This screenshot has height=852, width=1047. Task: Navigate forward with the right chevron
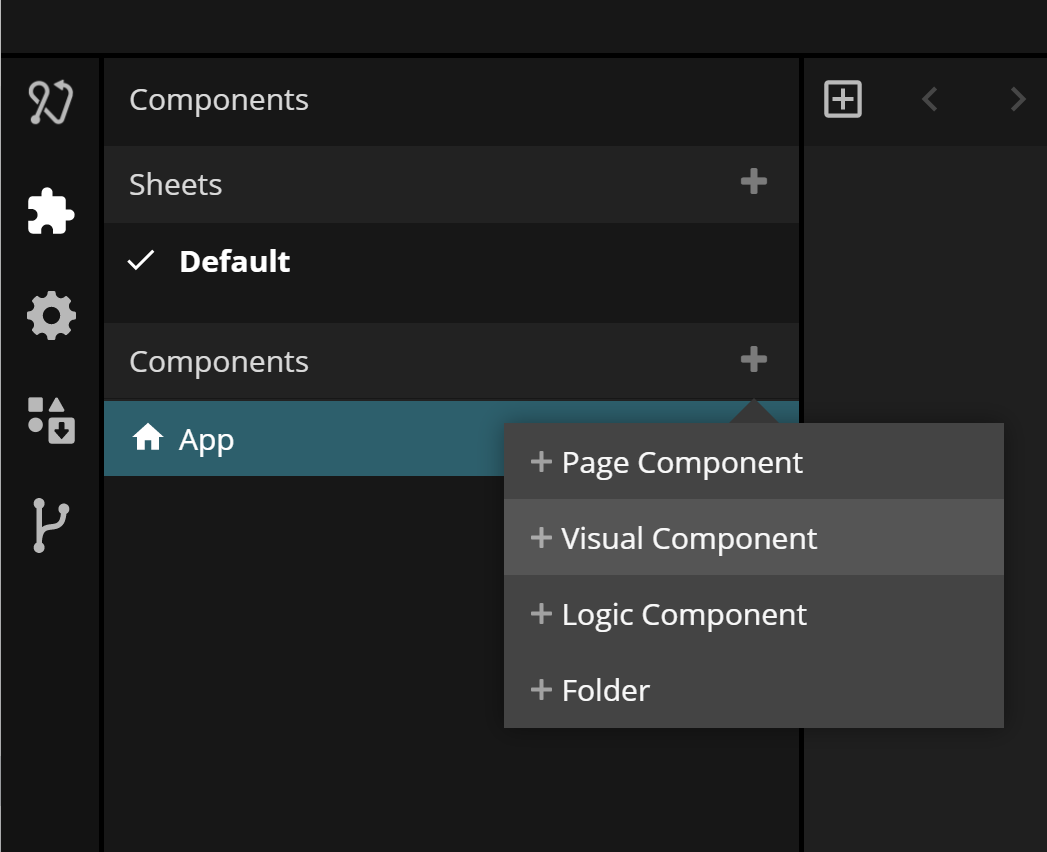[x=1018, y=99]
